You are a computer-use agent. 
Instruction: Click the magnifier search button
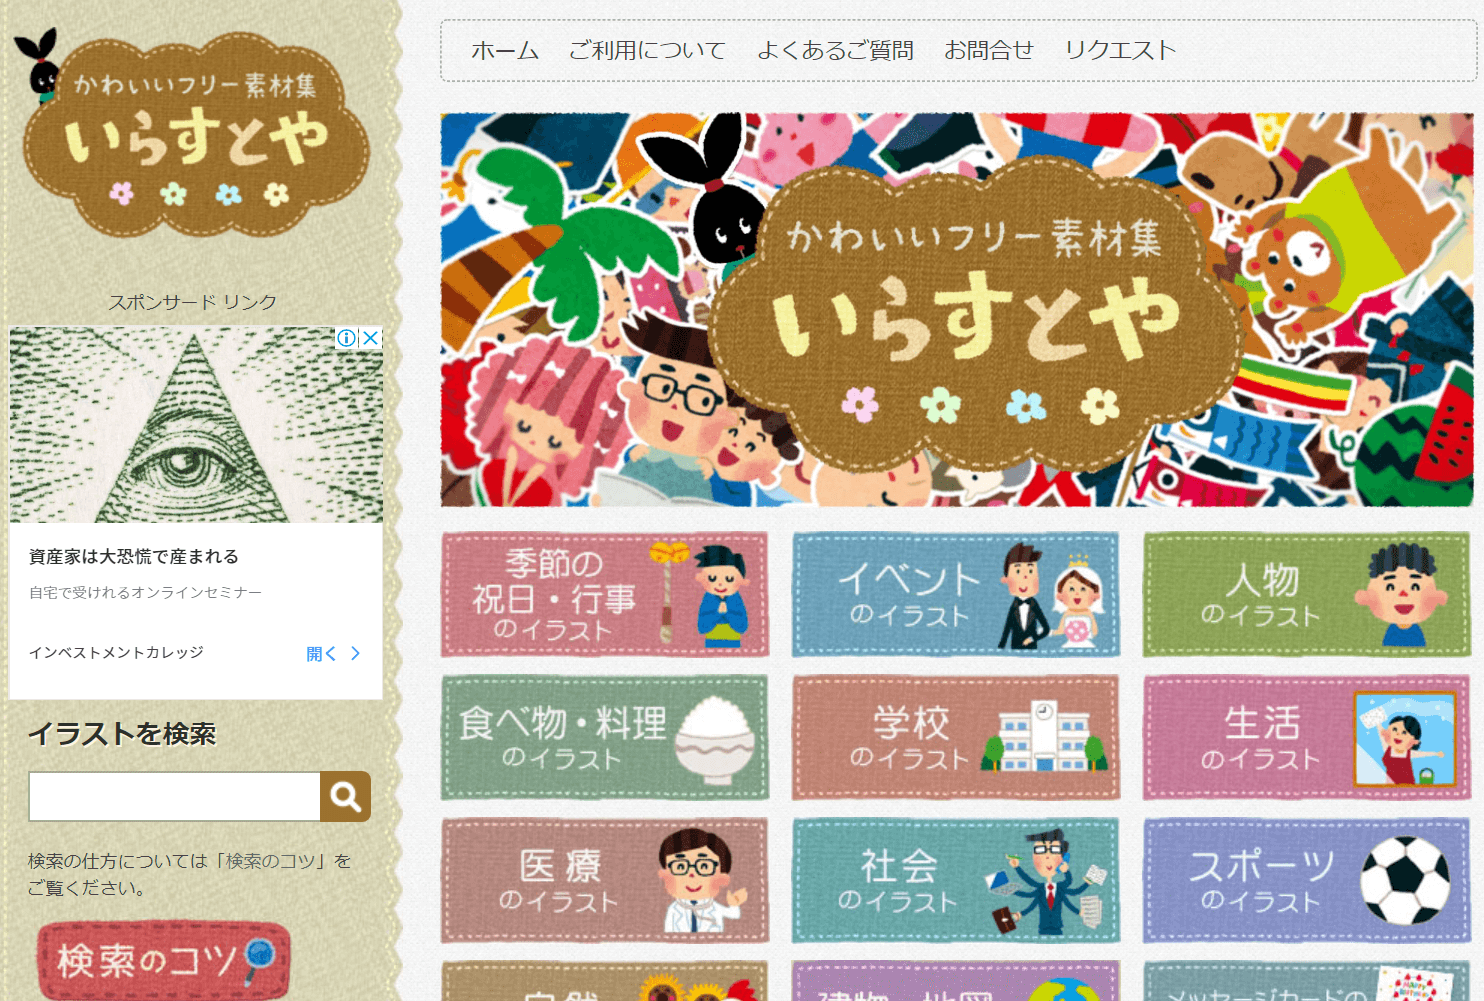pyautogui.click(x=346, y=796)
